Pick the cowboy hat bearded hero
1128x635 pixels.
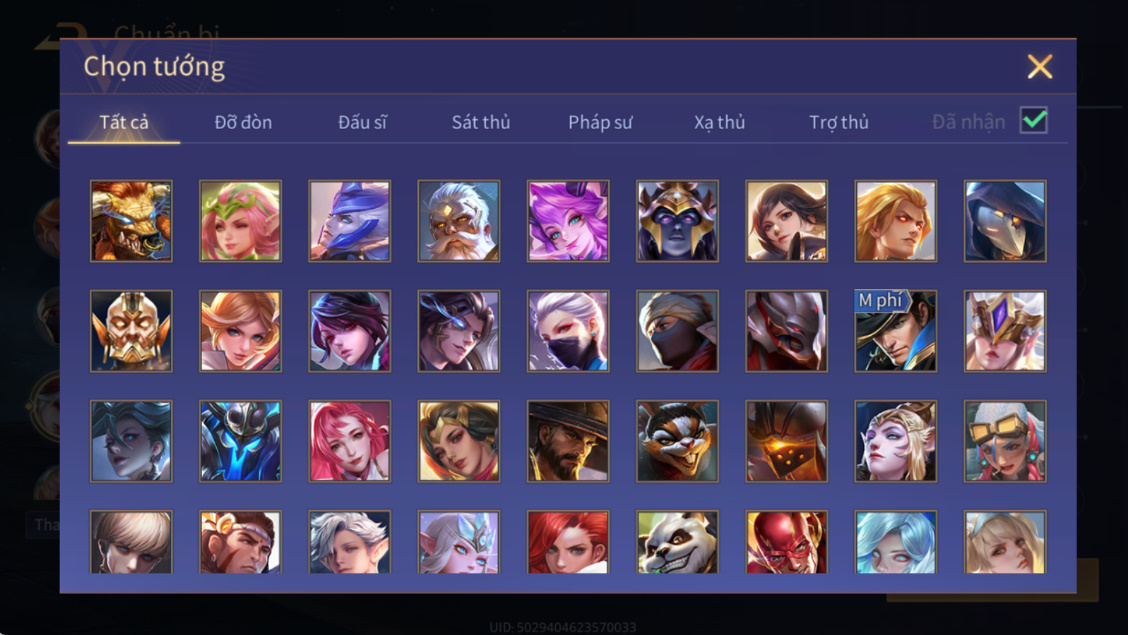coord(568,441)
